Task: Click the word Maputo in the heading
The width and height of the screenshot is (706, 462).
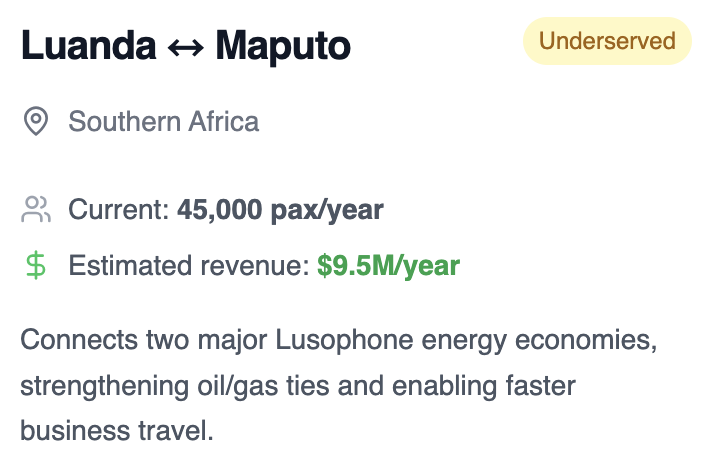Action: pos(283,47)
